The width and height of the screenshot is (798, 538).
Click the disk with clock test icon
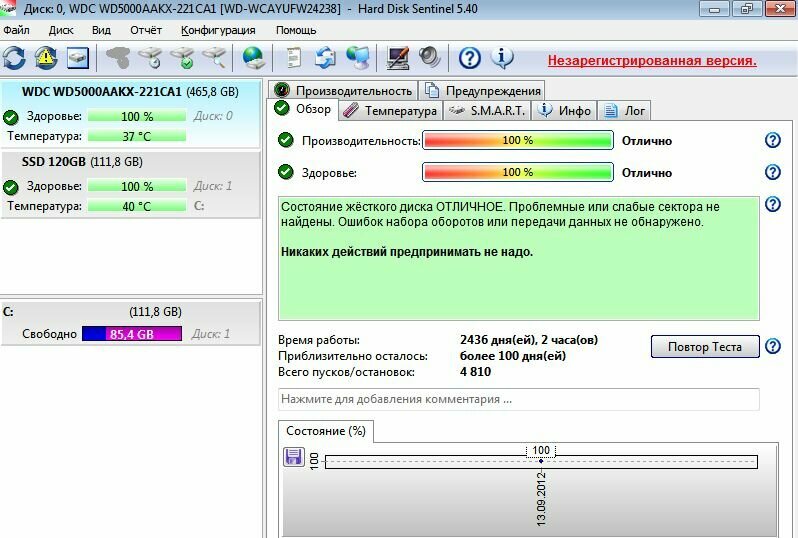click(x=151, y=58)
